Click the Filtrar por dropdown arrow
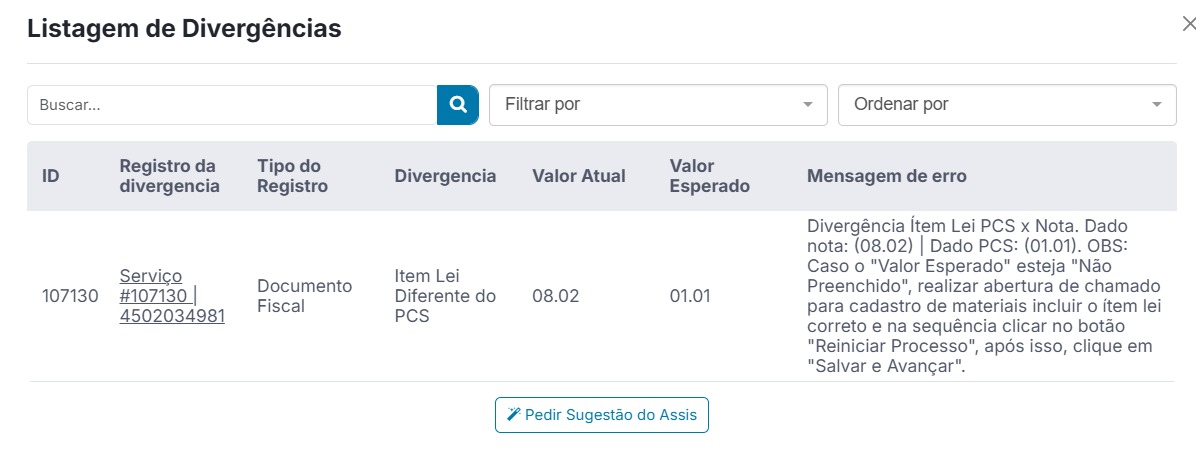Screen dimensions: 1196x461 tap(808, 105)
